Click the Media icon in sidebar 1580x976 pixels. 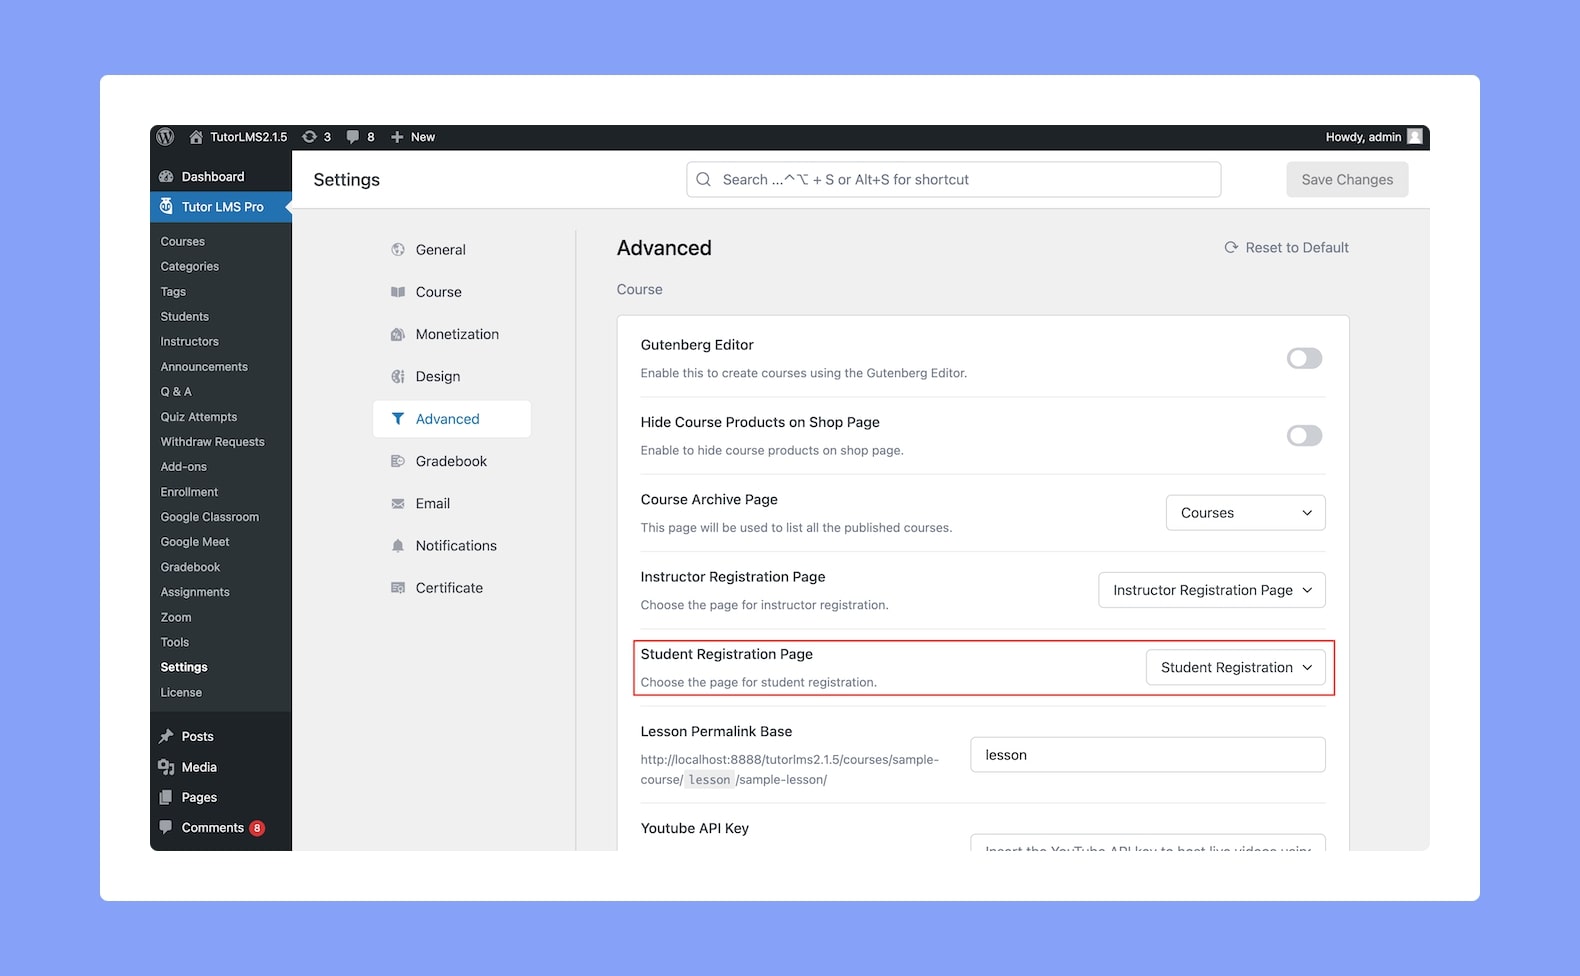point(166,767)
